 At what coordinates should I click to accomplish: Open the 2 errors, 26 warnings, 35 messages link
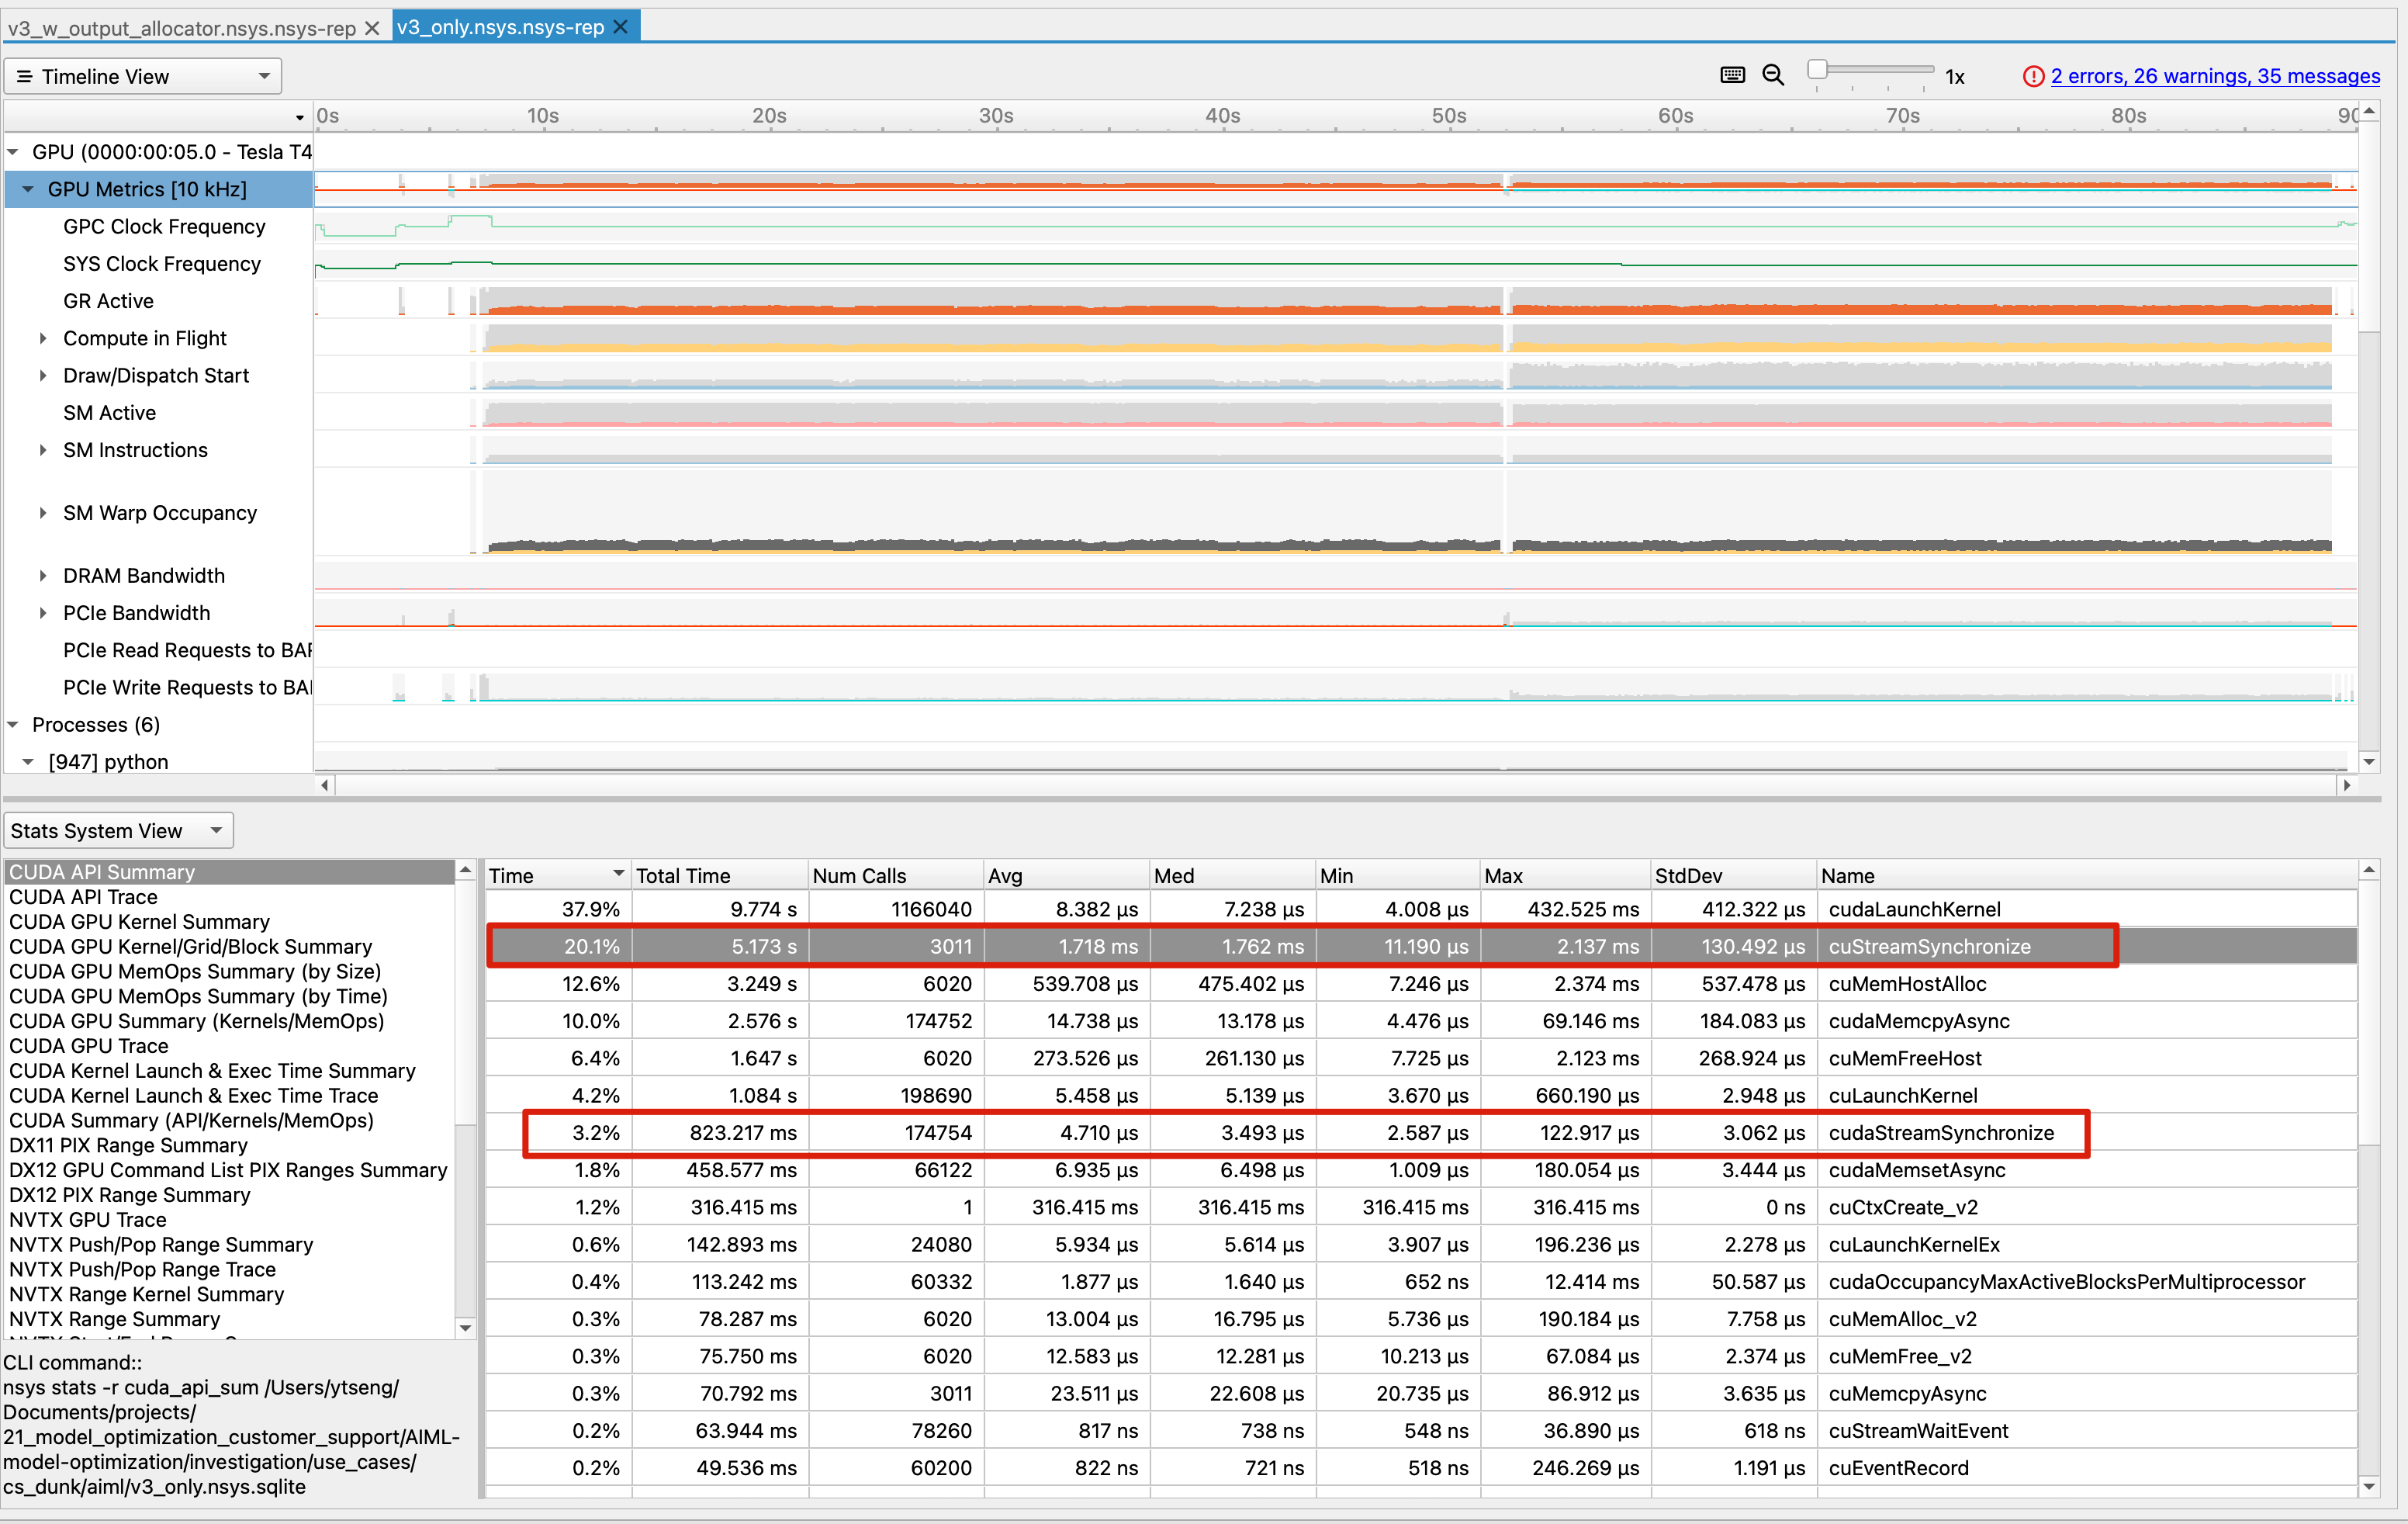click(x=2215, y=75)
